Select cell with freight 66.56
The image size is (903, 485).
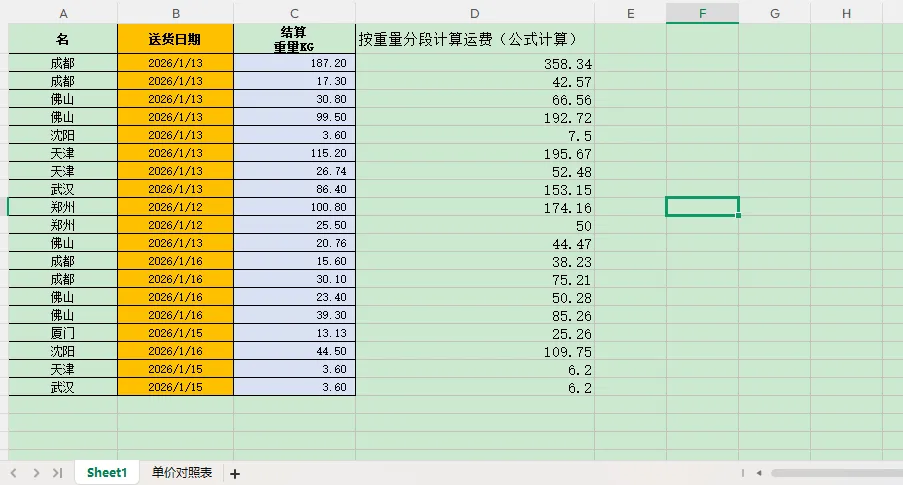(x=475, y=99)
